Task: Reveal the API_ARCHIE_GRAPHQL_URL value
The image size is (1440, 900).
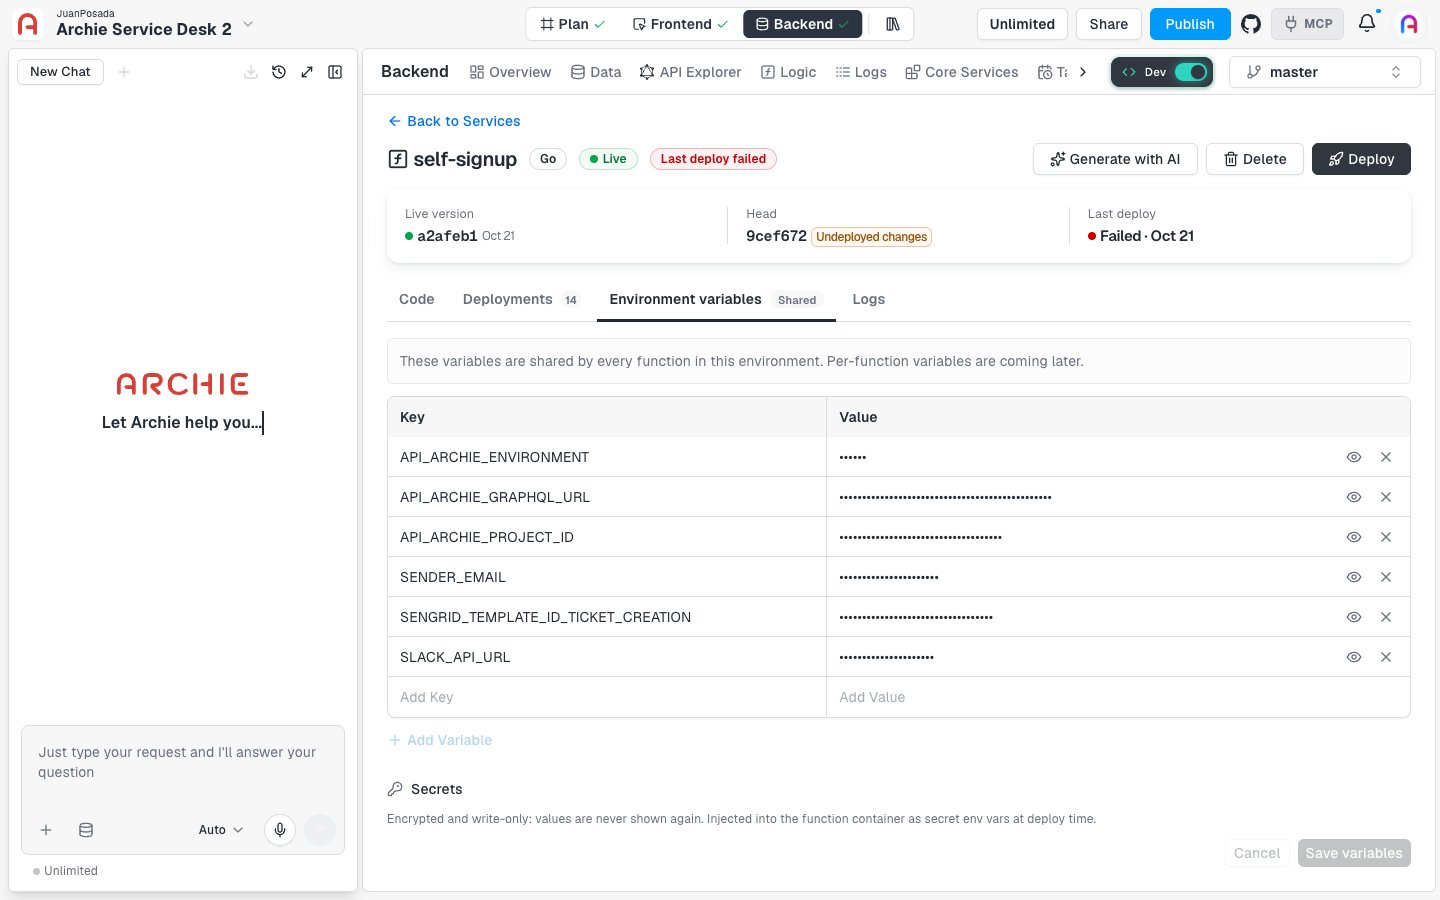Action: tap(1354, 497)
